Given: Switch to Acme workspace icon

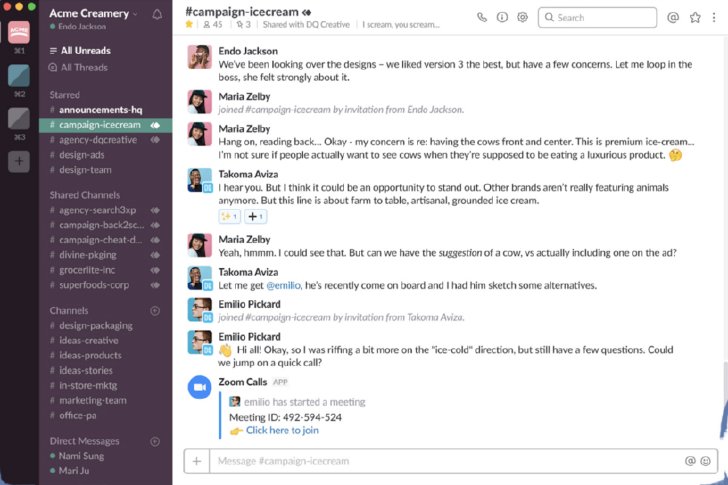Looking at the screenshot, I should [x=19, y=32].
